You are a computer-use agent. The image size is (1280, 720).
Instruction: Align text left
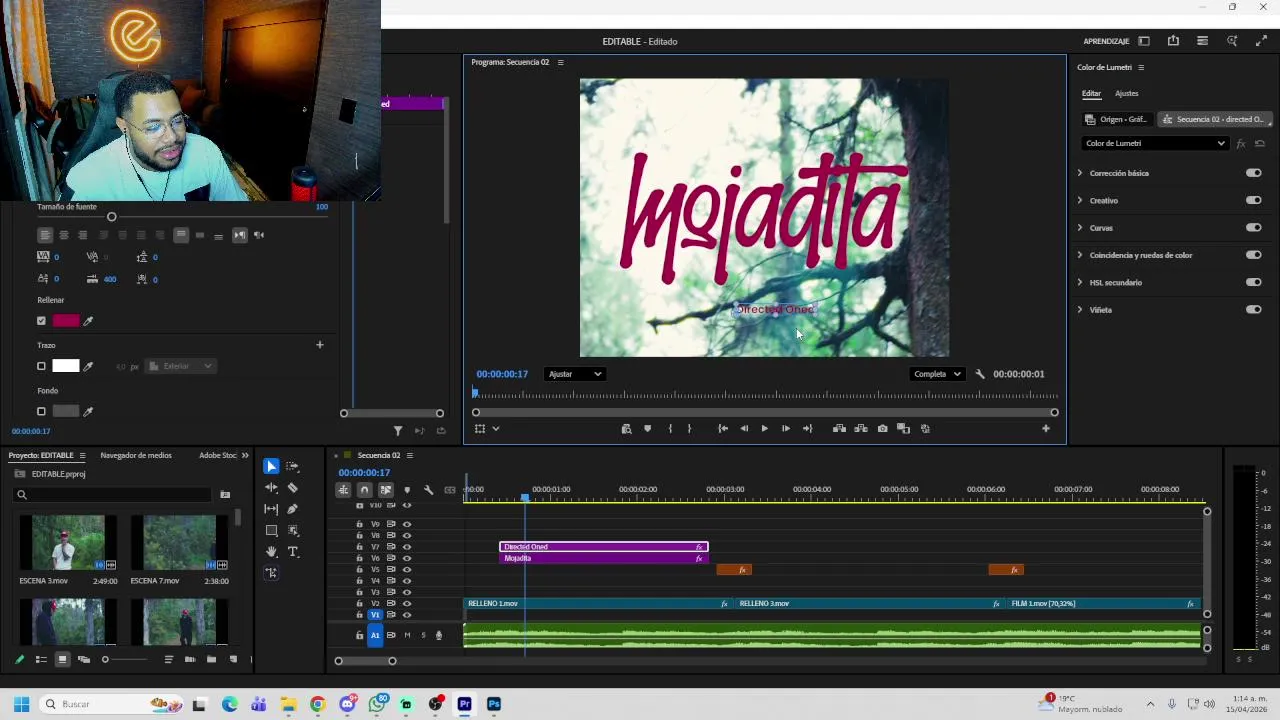tap(45, 235)
